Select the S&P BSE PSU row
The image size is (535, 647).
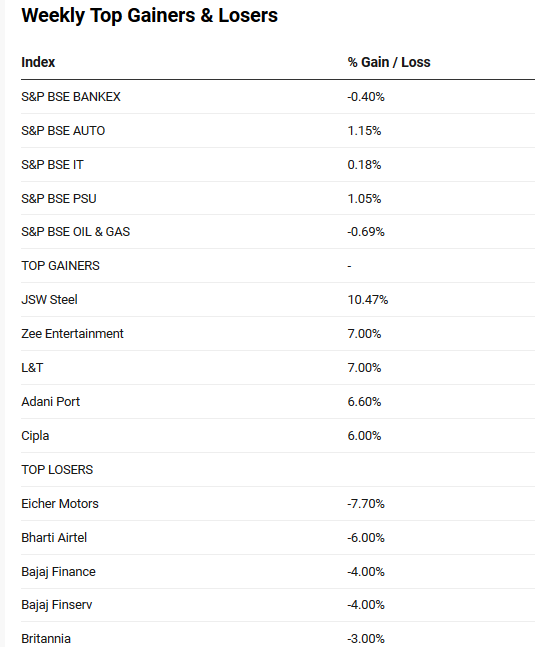click(x=278, y=198)
